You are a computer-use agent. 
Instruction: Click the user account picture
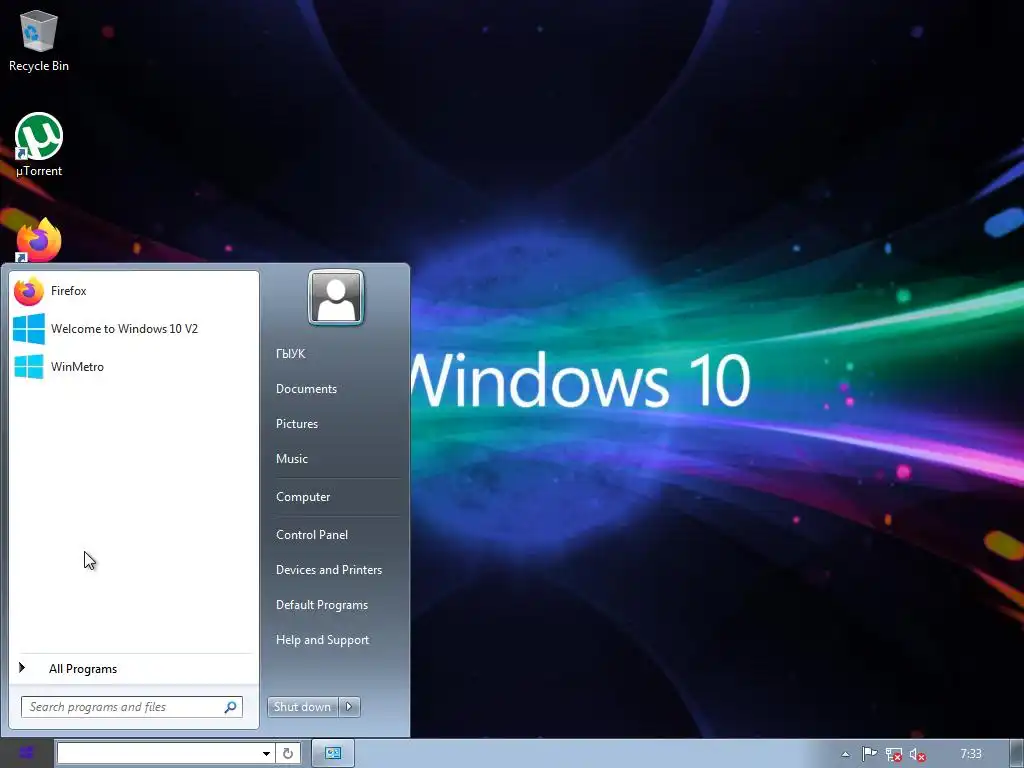336,297
